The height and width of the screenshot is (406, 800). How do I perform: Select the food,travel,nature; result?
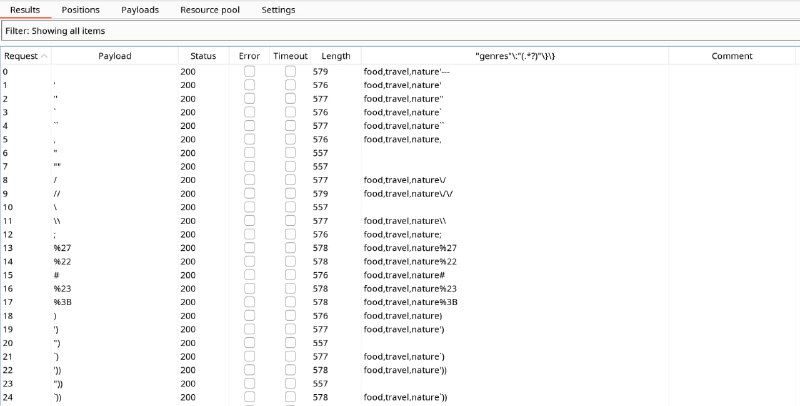[403, 235]
